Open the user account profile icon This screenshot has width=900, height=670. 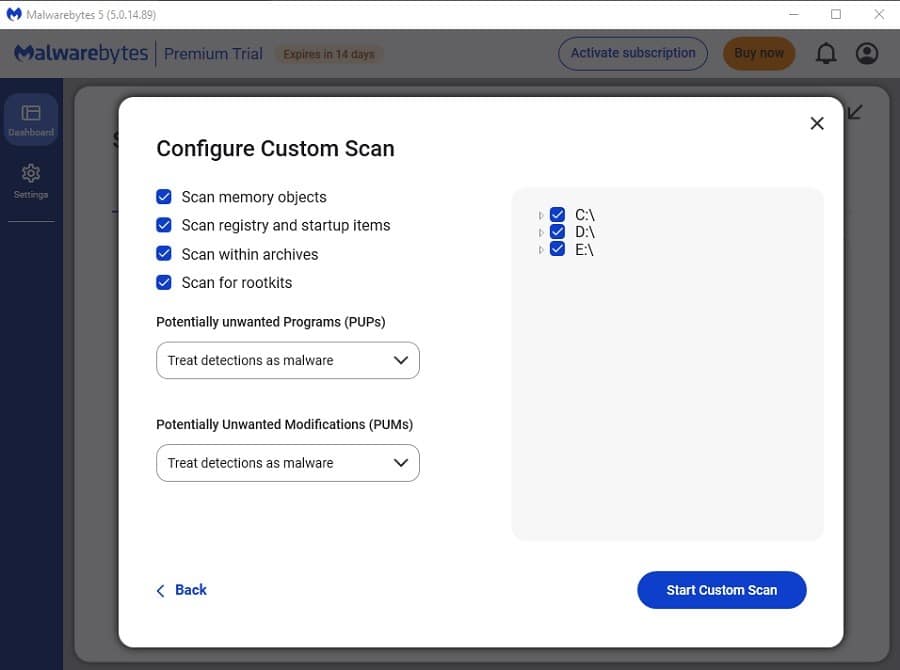coord(867,54)
